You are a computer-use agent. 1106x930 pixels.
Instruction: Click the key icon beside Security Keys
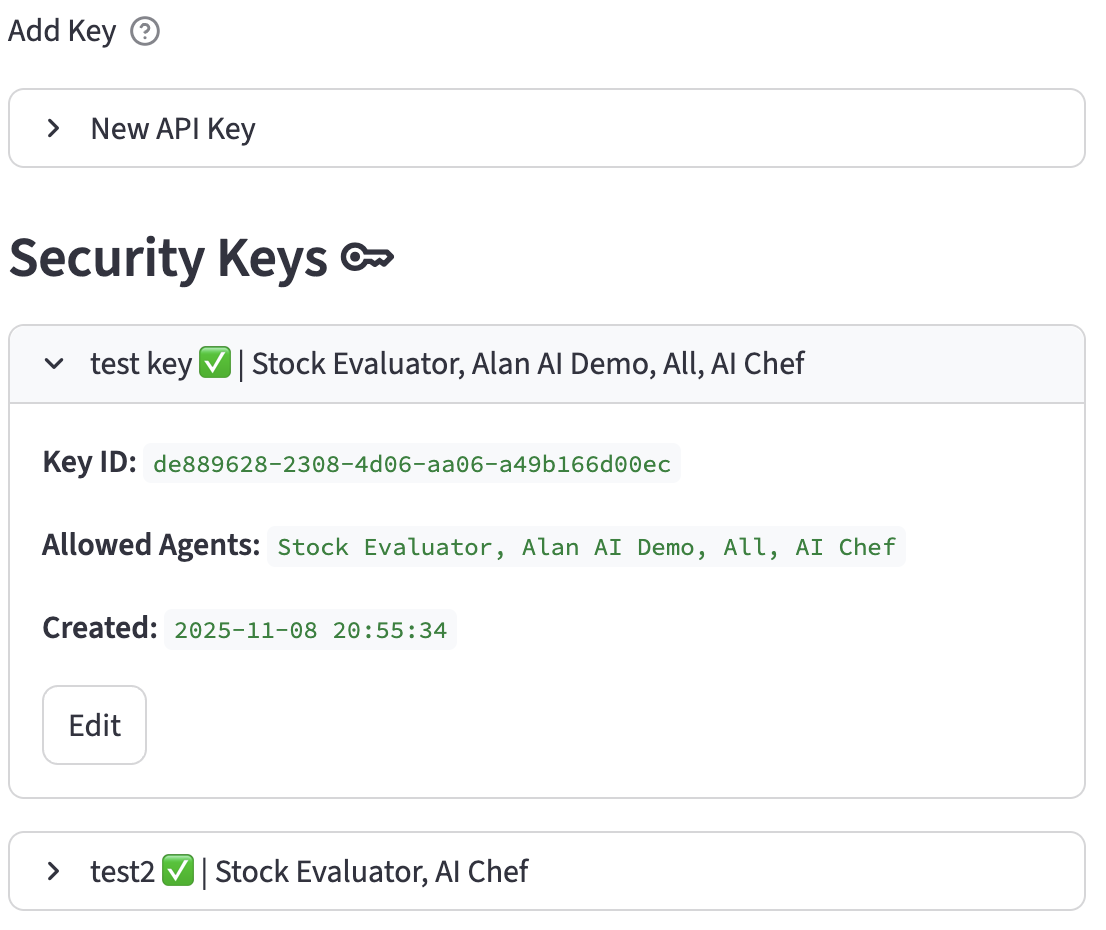point(367,260)
